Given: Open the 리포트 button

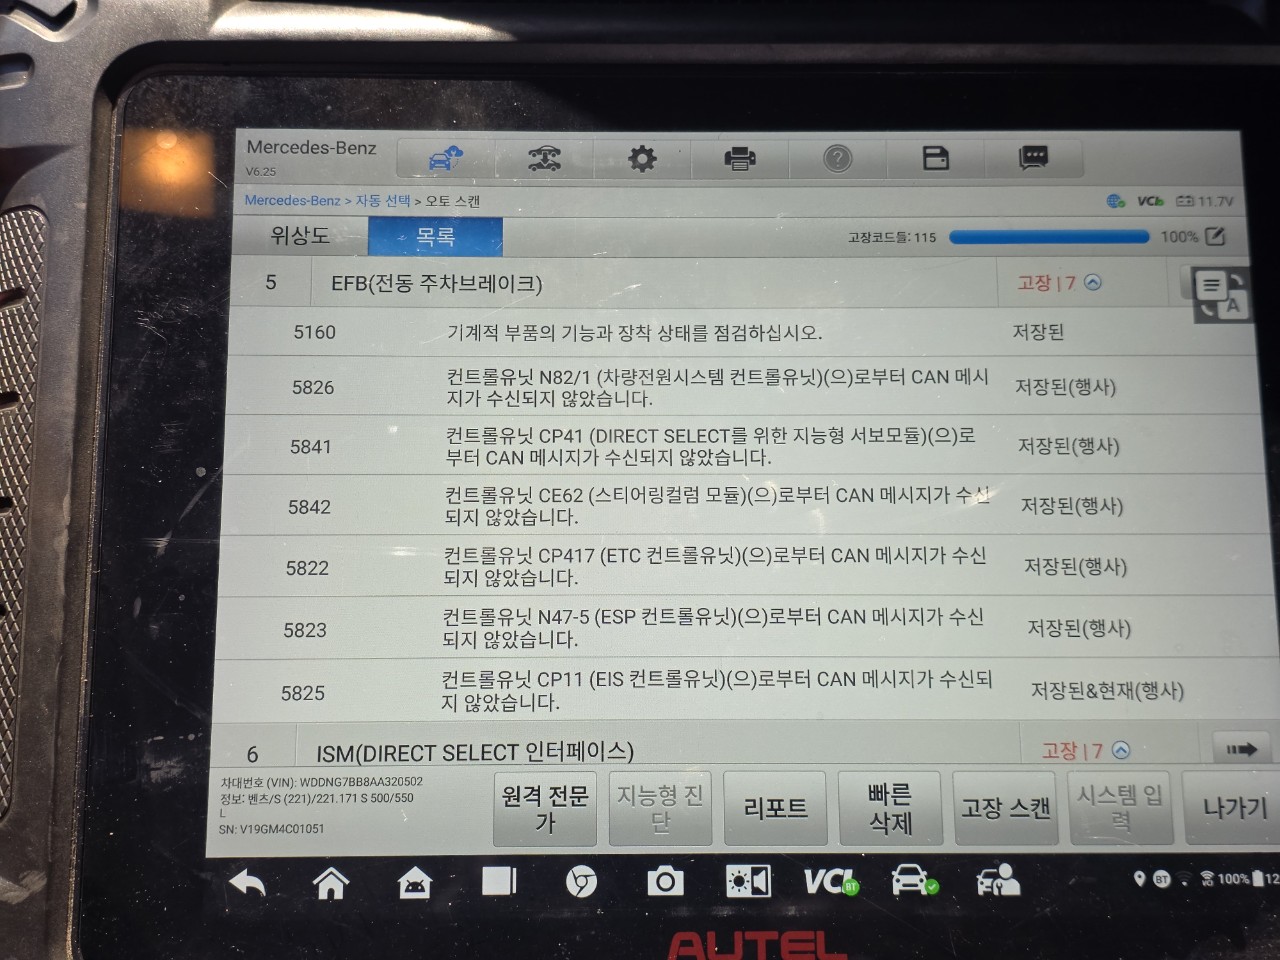Looking at the screenshot, I should (x=775, y=808).
